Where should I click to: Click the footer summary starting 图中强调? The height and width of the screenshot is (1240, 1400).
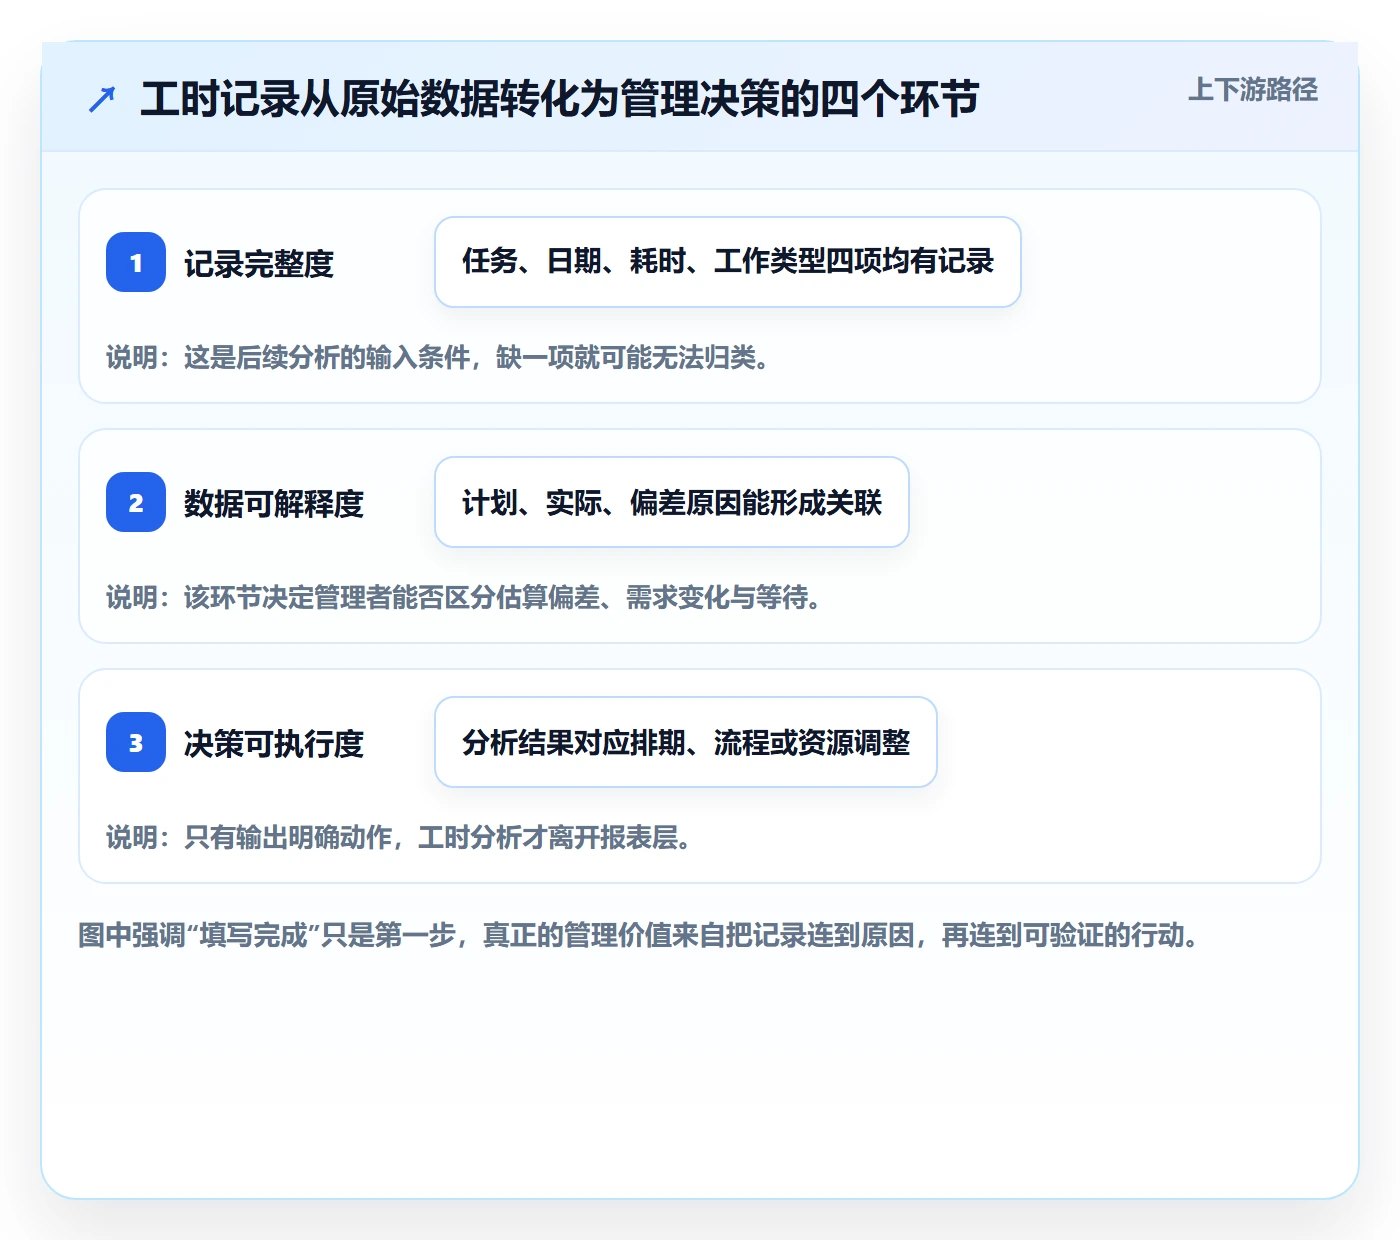[x=639, y=936]
